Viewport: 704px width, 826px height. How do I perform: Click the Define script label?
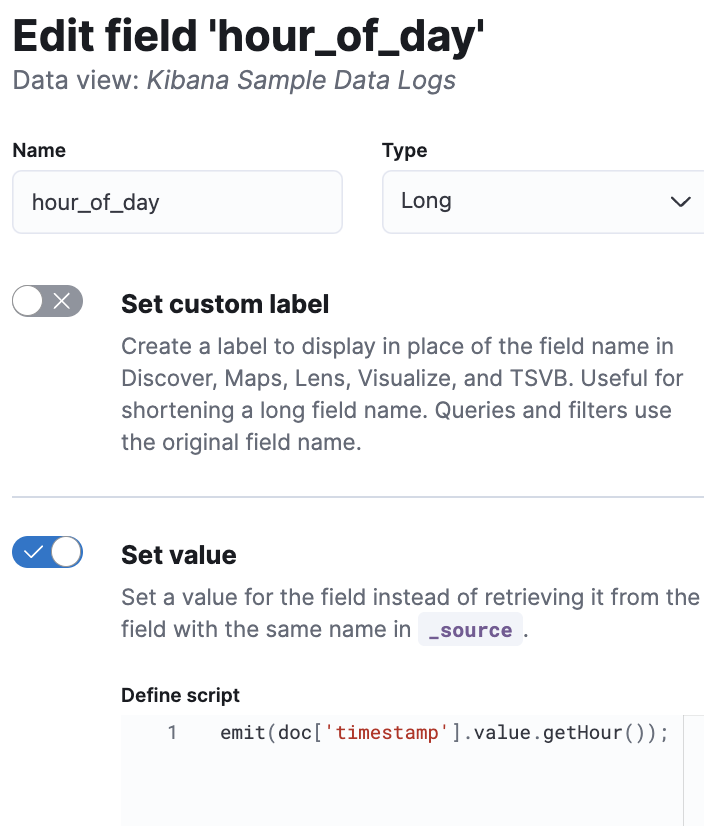click(180, 695)
